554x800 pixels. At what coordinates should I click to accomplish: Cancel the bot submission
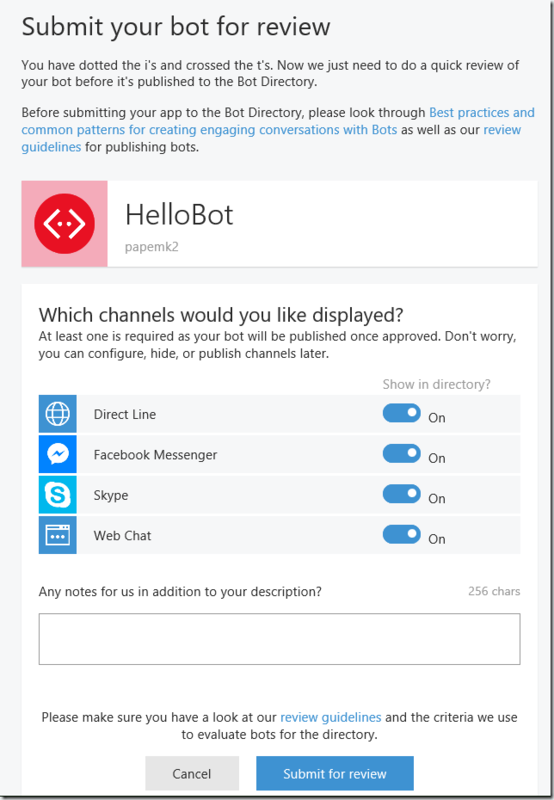pos(192,773)
